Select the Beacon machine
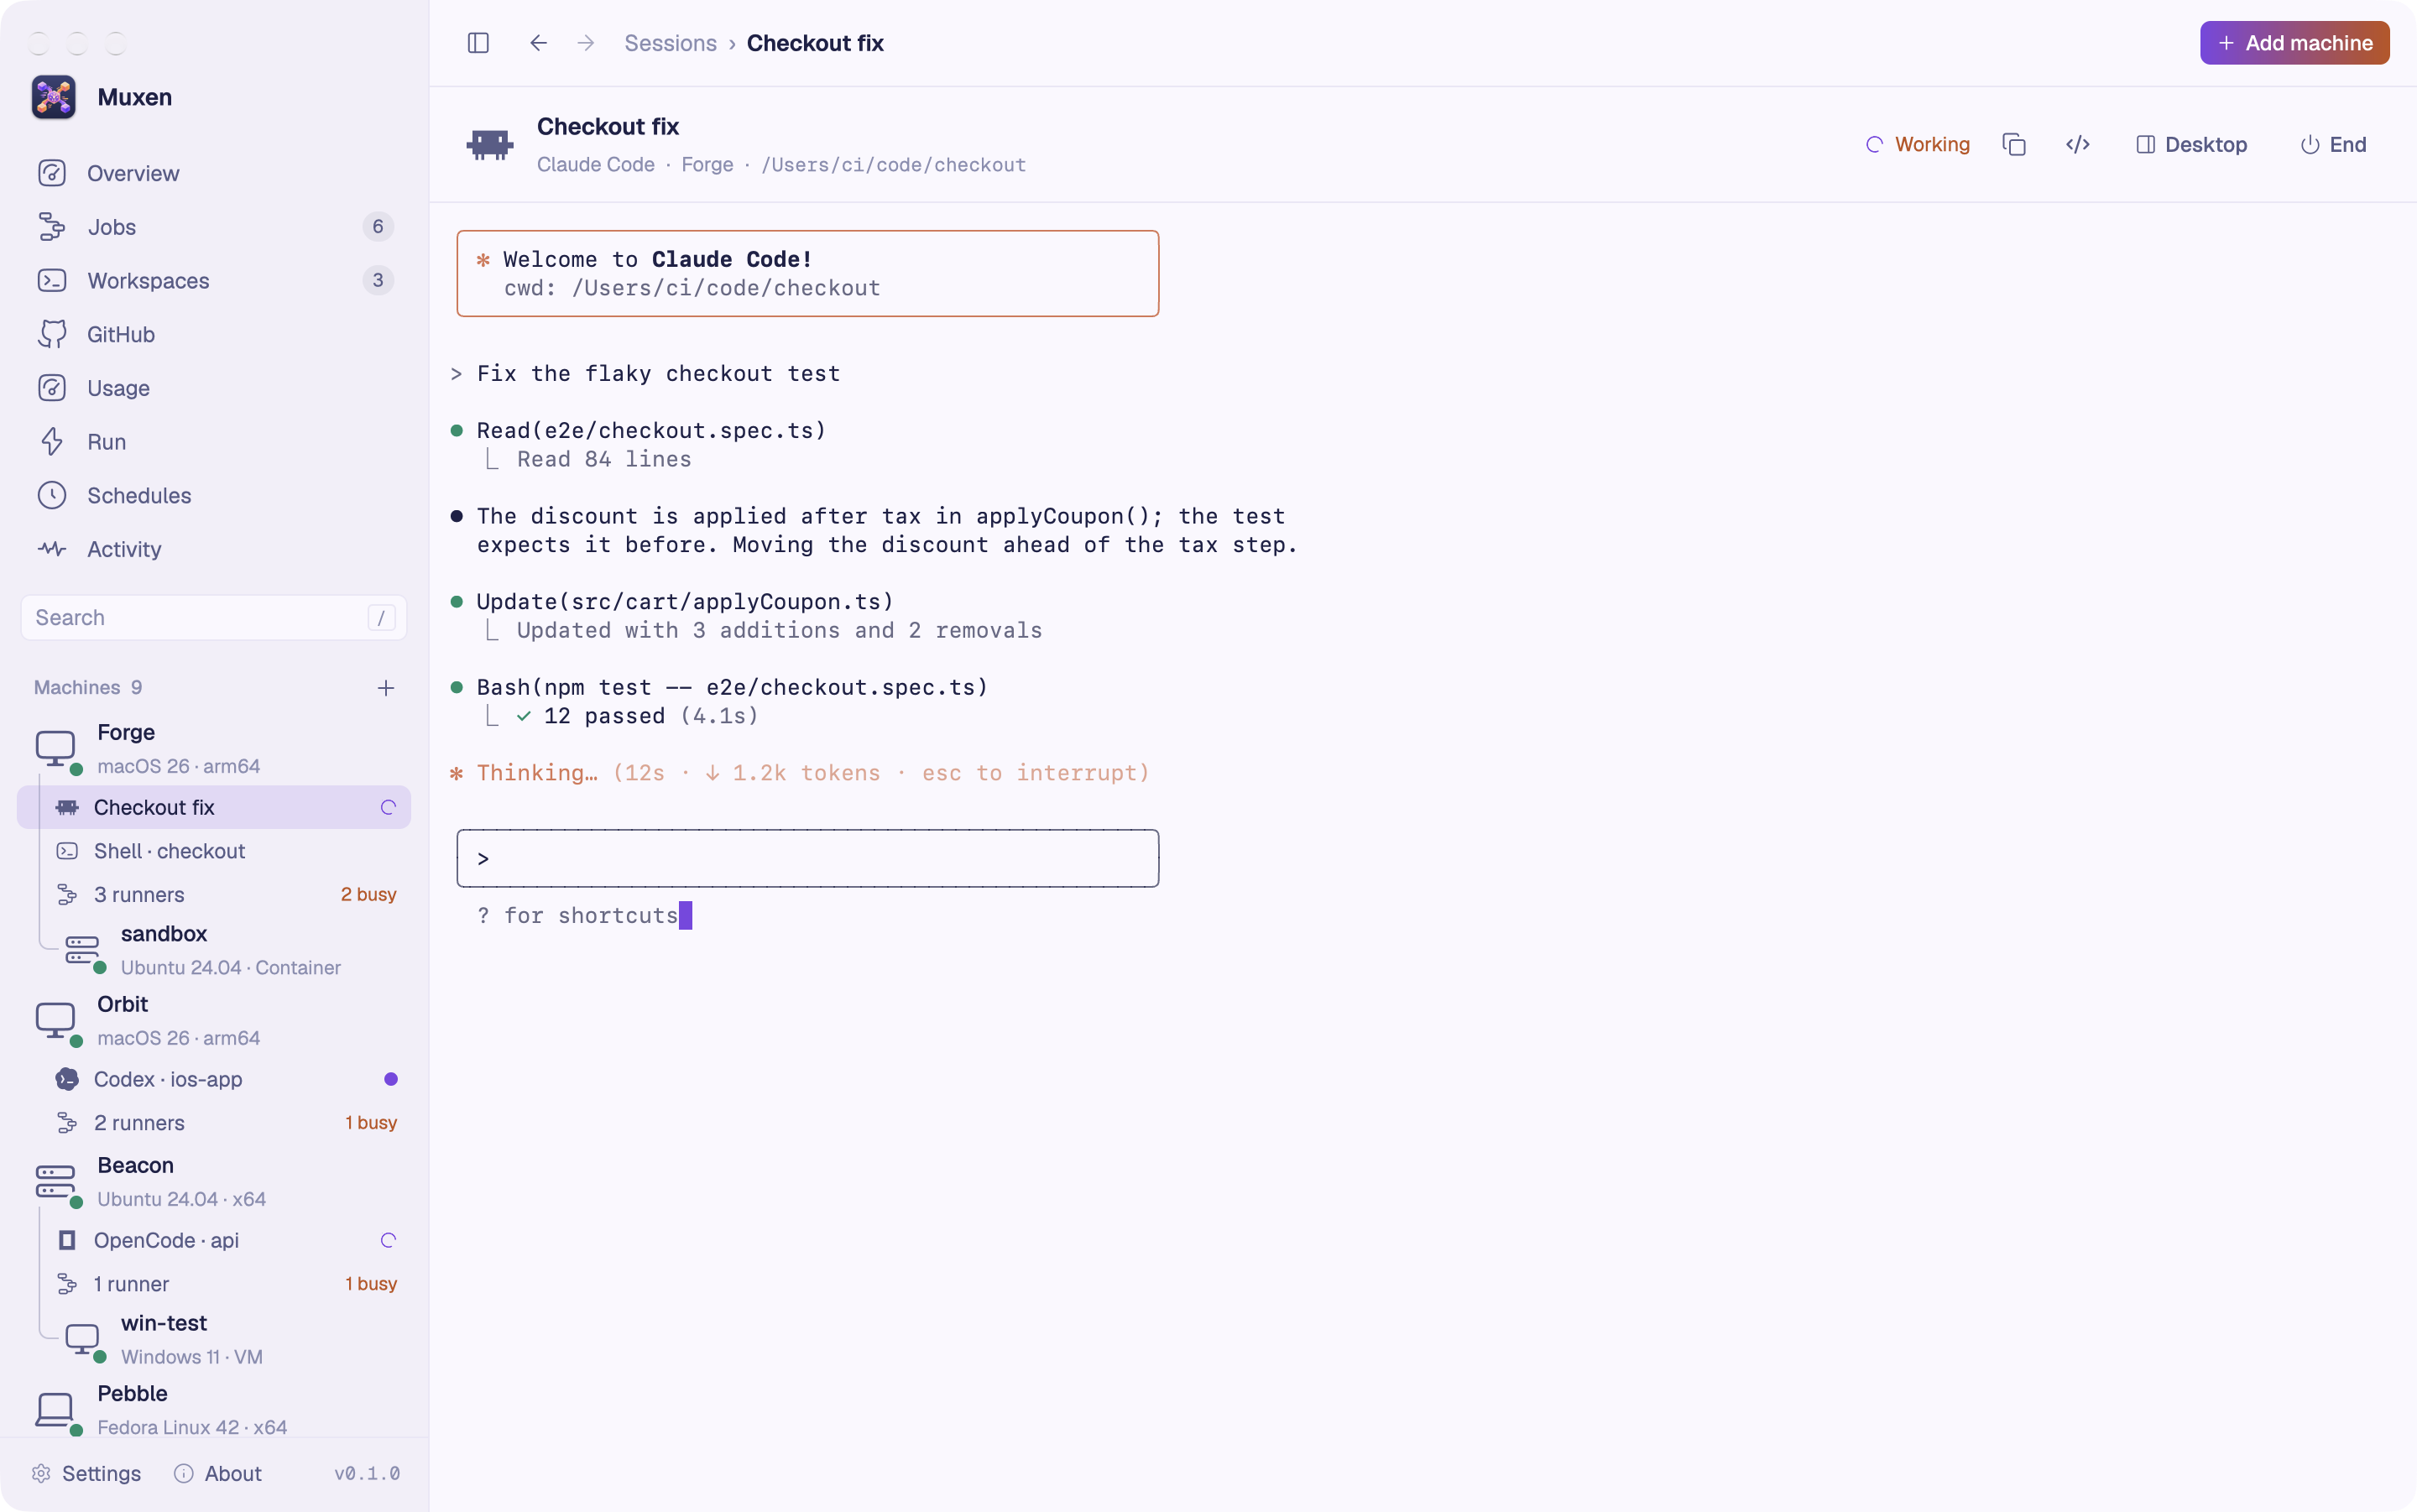 coord(214,1182)
